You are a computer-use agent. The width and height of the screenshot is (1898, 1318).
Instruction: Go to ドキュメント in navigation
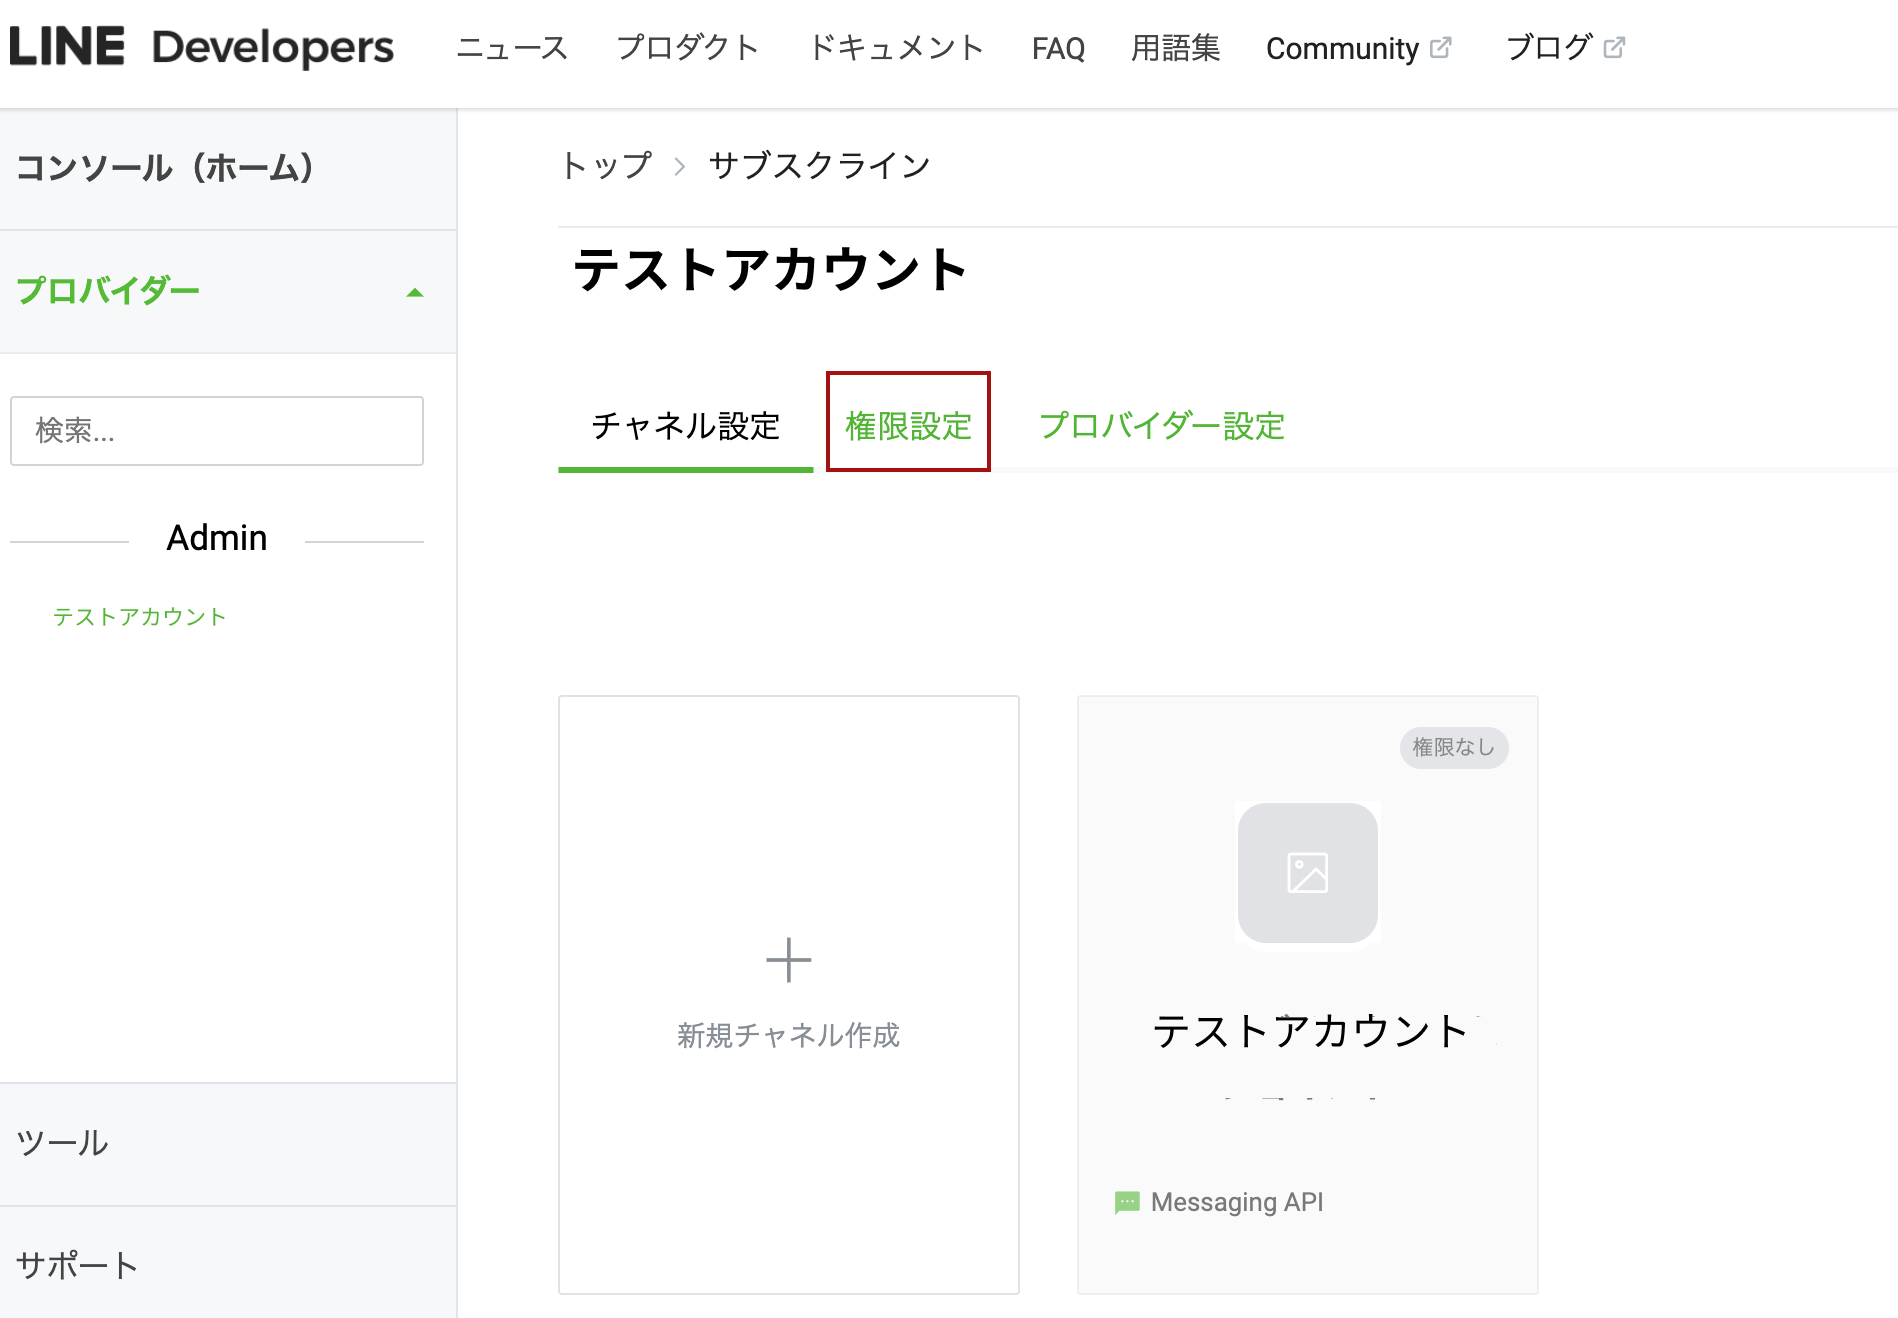pyautogui.click(x=896, y=48)
